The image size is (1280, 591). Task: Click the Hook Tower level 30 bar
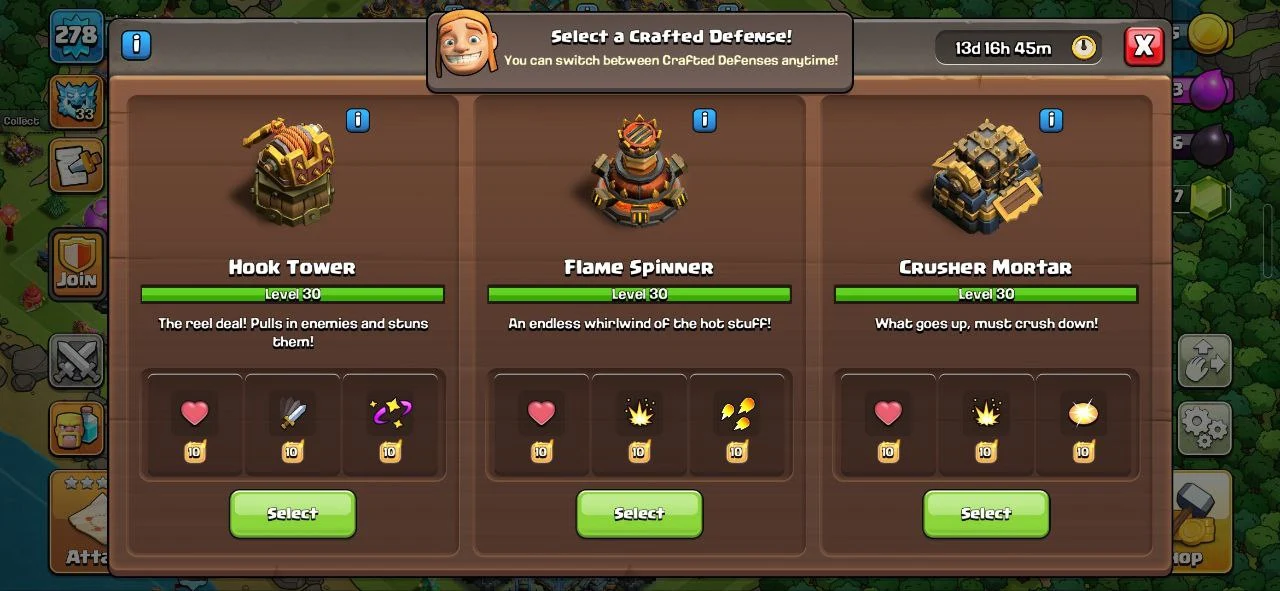(x=293, y=294)
